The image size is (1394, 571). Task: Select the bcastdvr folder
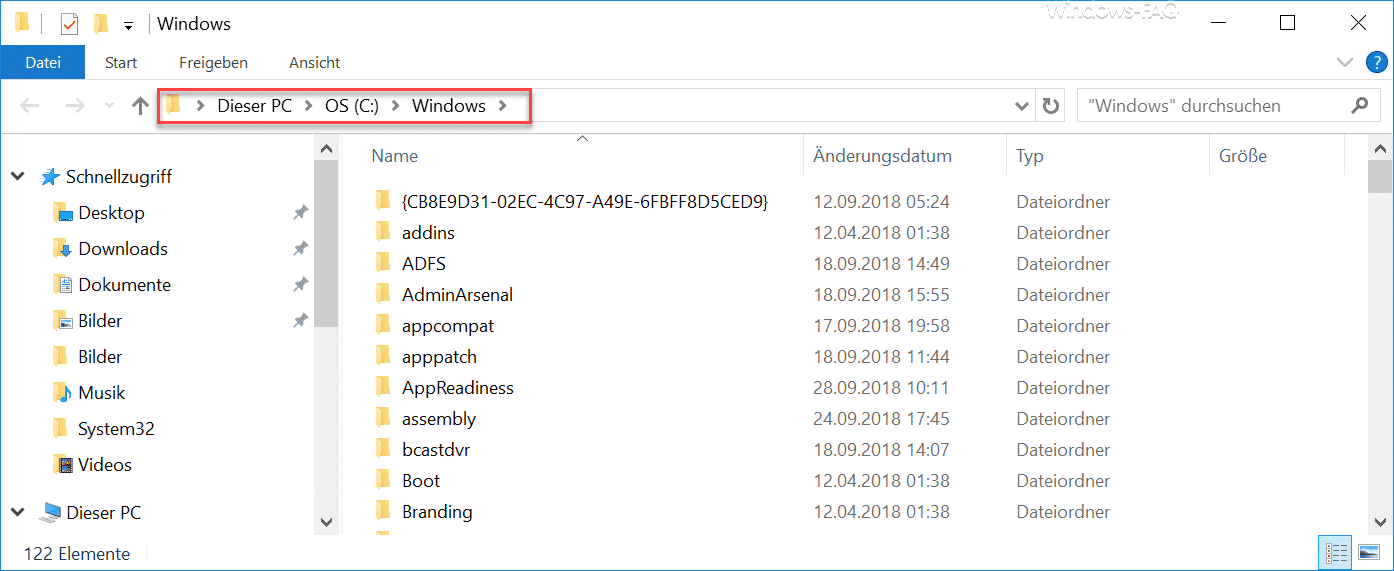pyautogui.click(x=436, y=450)
